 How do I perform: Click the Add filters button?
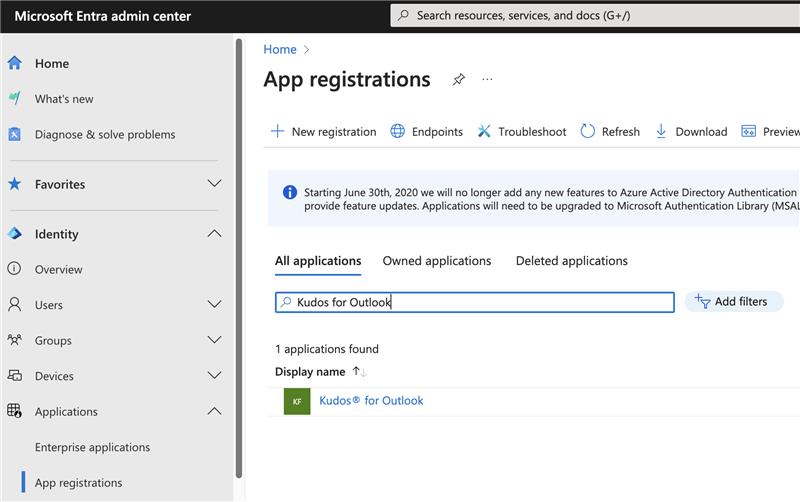pos(734,302)
